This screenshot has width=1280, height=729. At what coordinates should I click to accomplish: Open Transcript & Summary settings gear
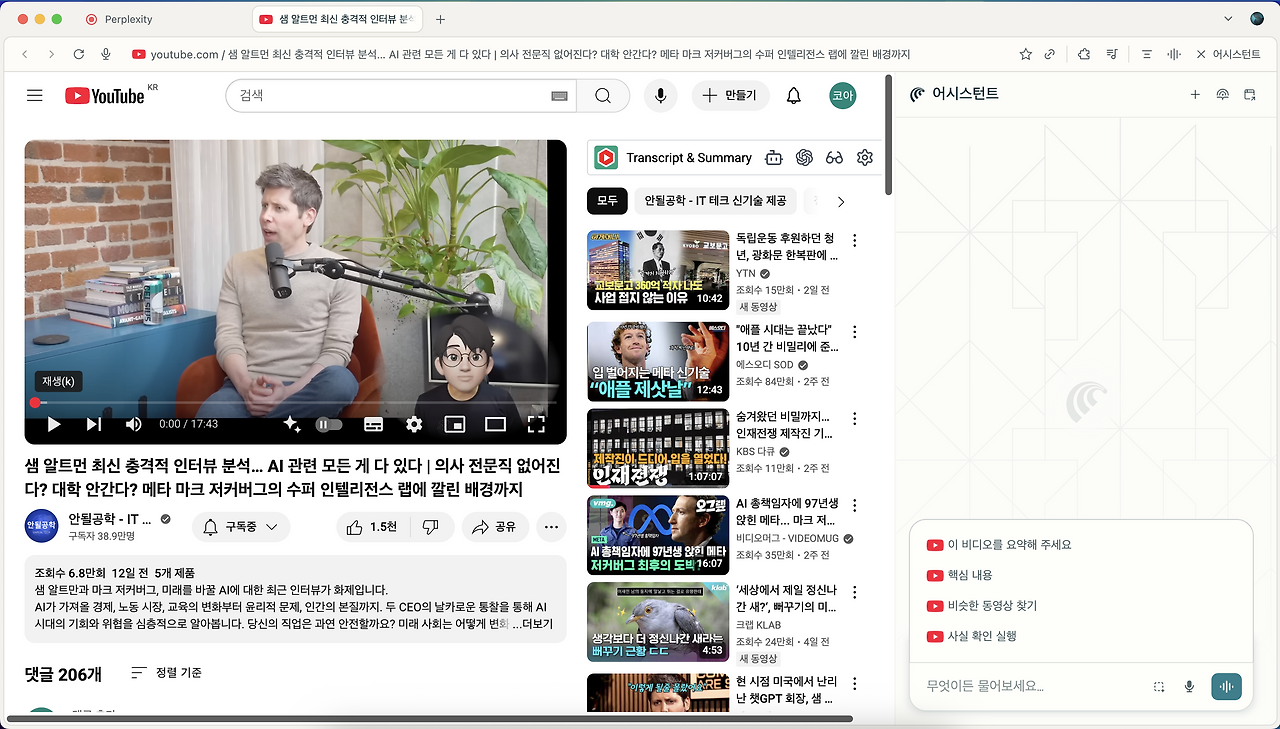pyautogui.click(x=865, y=158)
